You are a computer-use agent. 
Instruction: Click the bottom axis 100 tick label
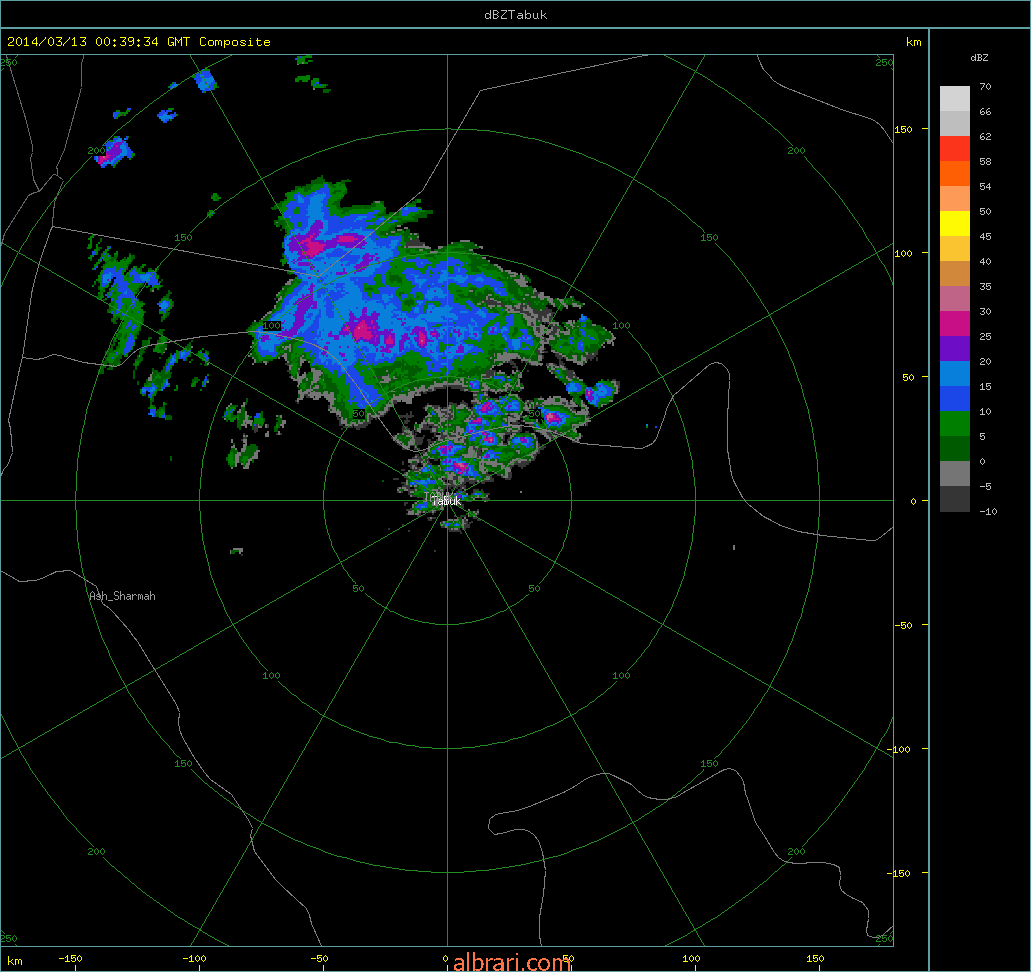(x=691, y=958)
